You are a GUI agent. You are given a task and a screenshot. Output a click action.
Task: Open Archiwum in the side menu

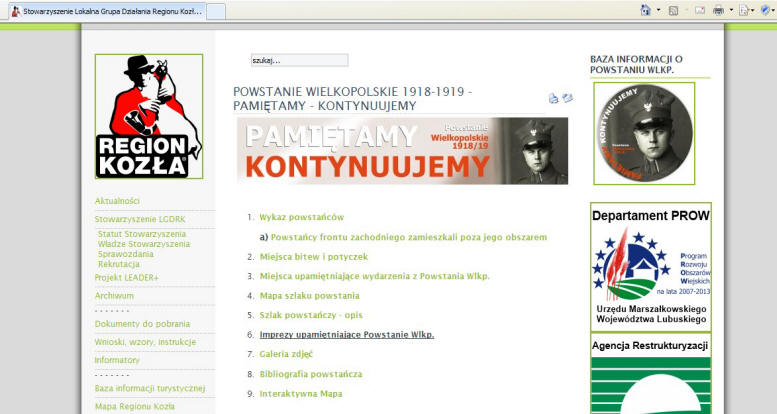114,296
